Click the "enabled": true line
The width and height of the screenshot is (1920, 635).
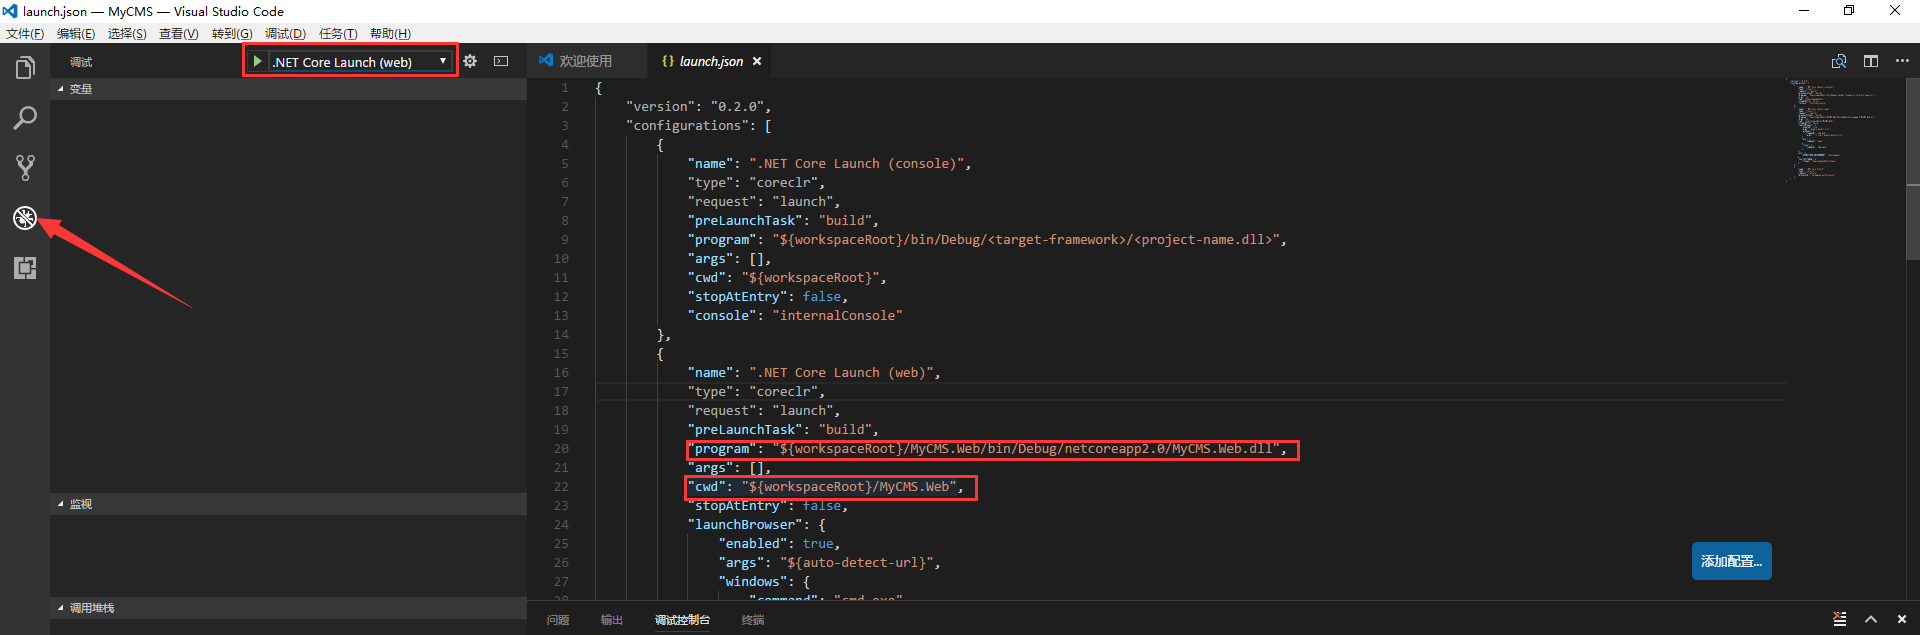coord(779,544)
